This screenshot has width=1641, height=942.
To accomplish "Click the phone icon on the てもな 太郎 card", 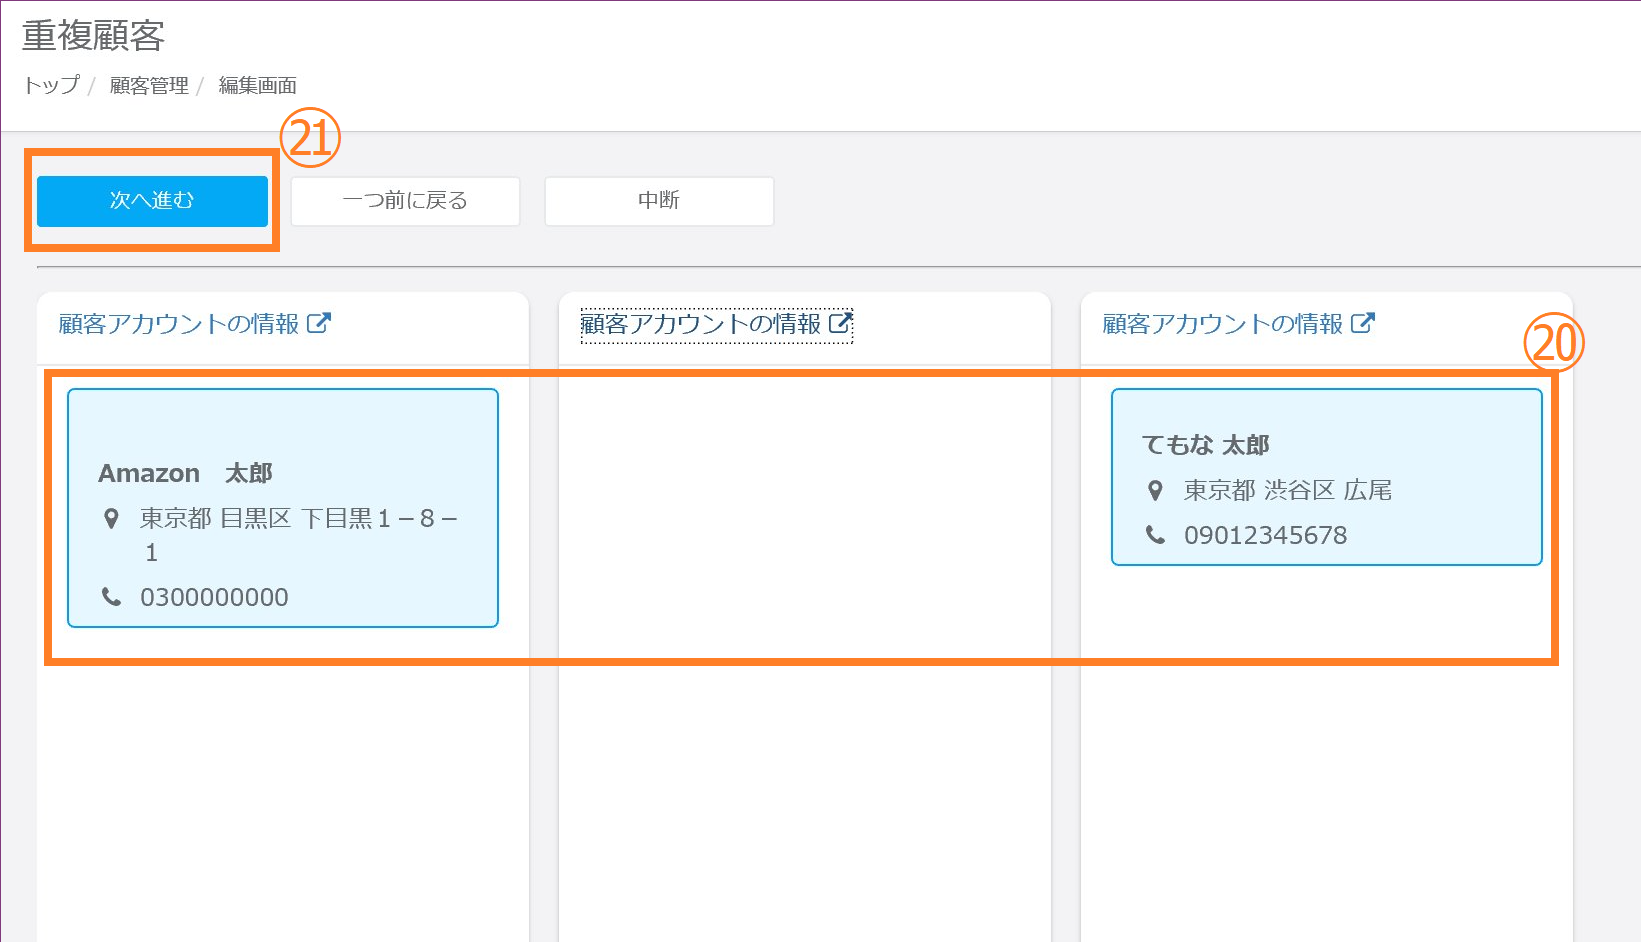I will 1155,535.
